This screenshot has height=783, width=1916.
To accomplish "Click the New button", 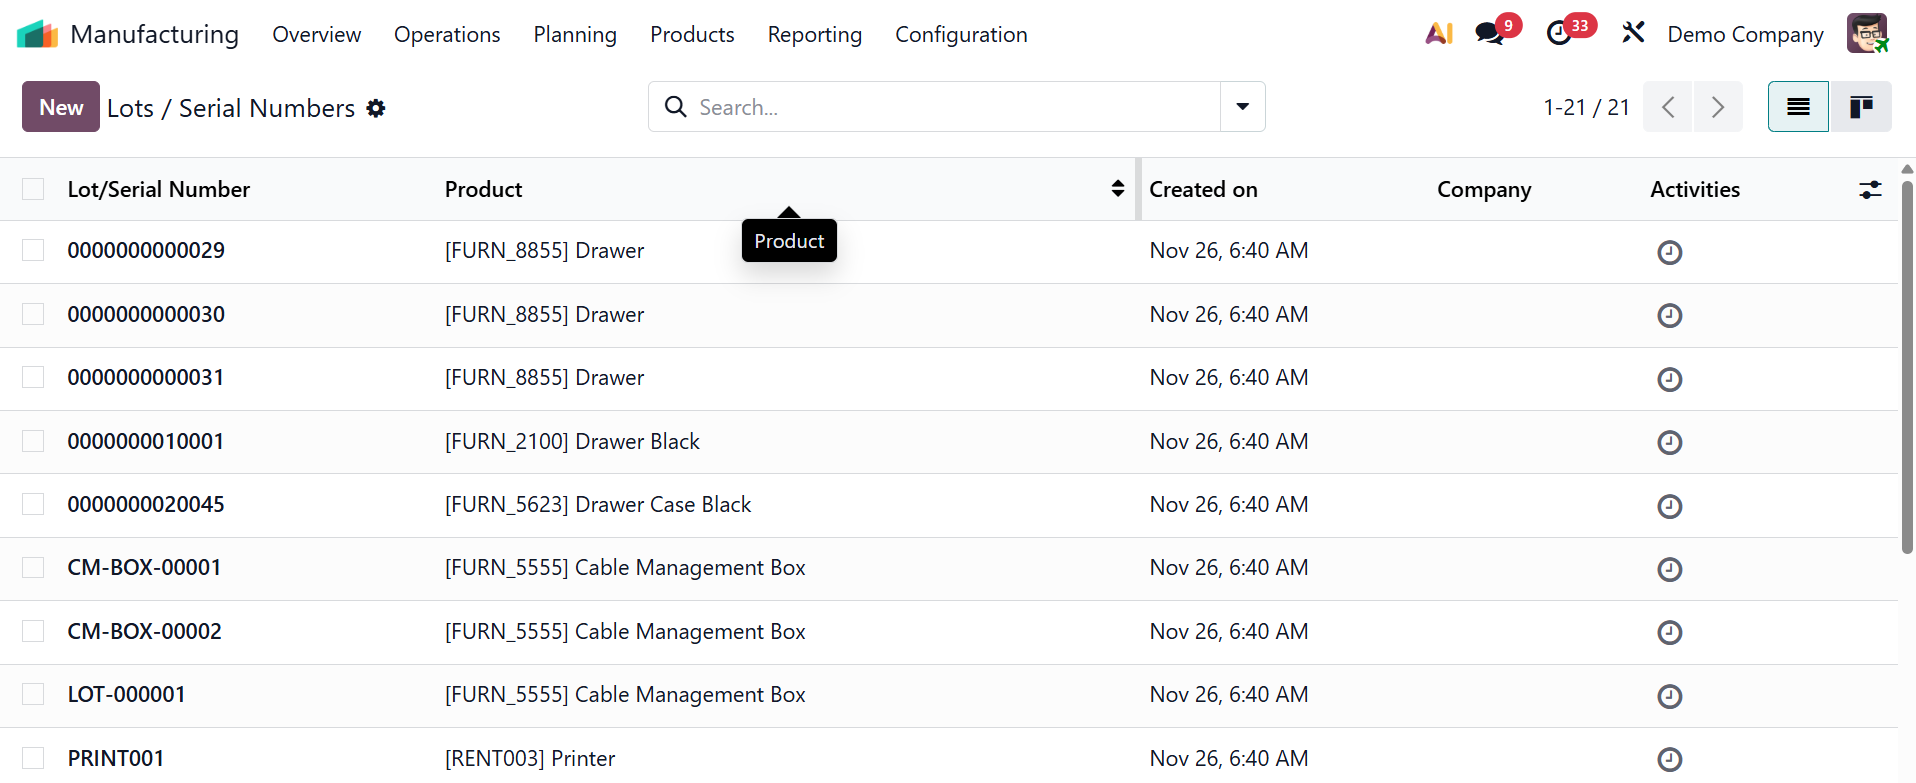I will 61,107.
